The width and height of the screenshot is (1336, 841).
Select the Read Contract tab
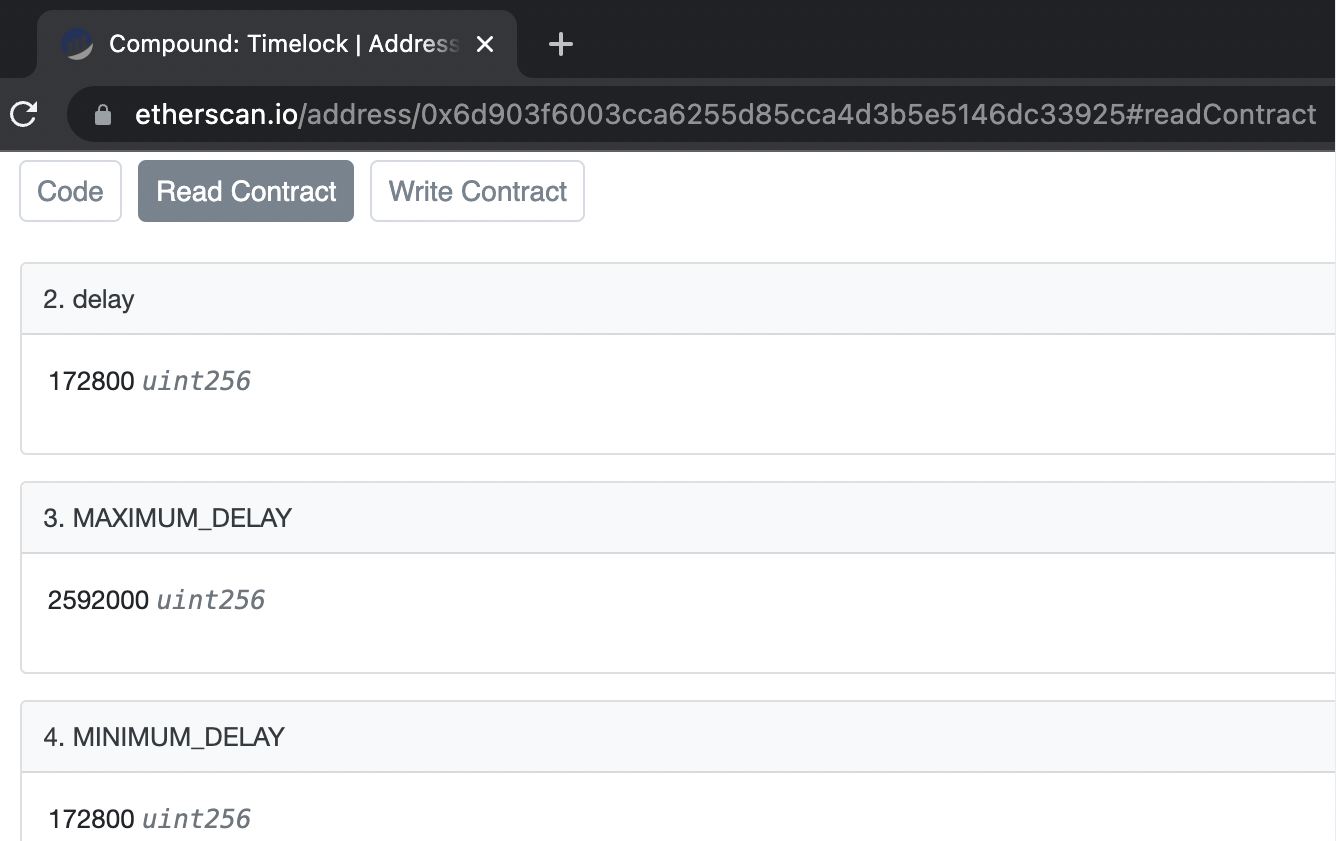246,191
